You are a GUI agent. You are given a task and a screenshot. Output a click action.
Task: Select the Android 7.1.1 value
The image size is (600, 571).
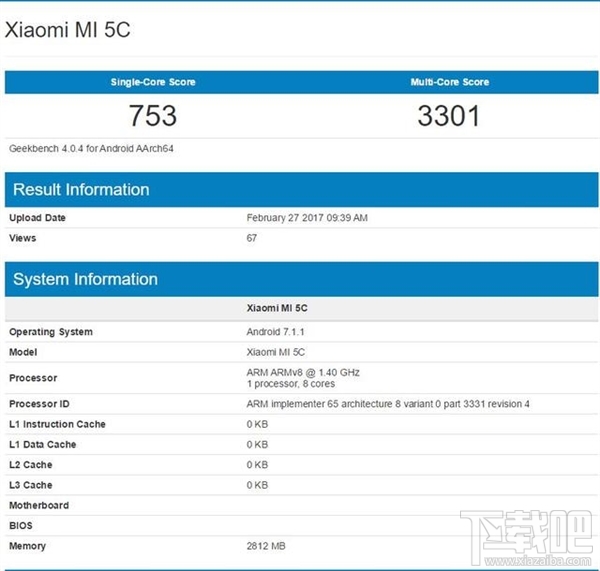(276, 332)
